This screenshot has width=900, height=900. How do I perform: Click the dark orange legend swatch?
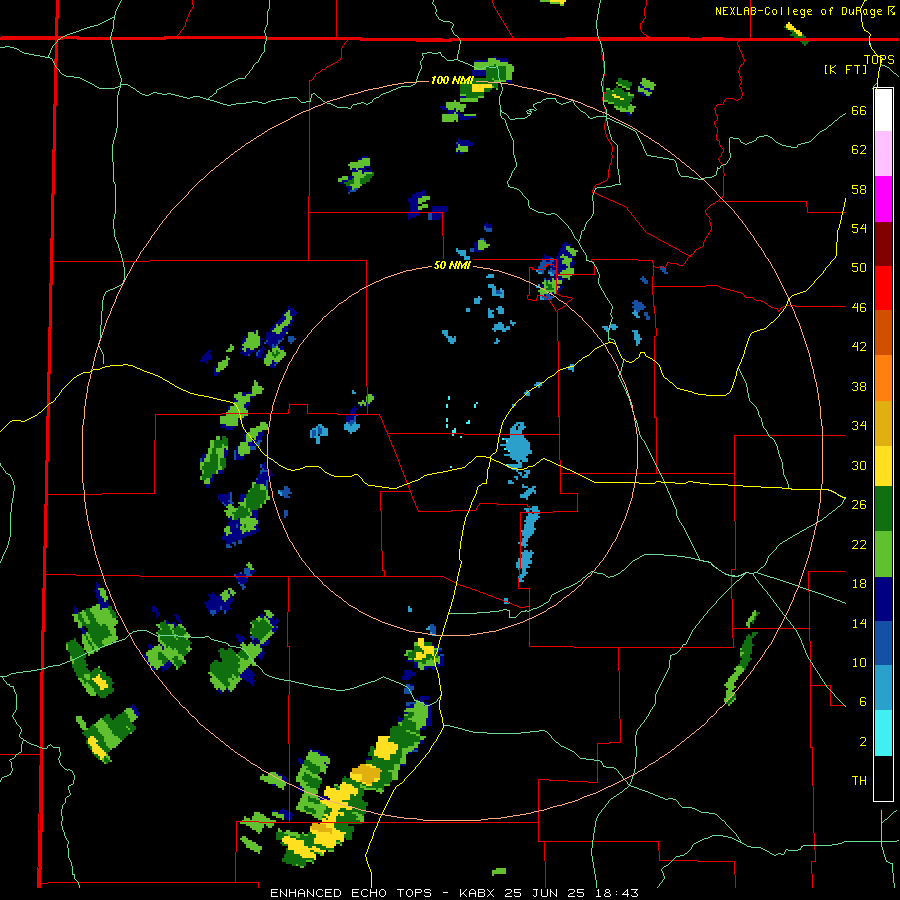click(x=883, y=333)
